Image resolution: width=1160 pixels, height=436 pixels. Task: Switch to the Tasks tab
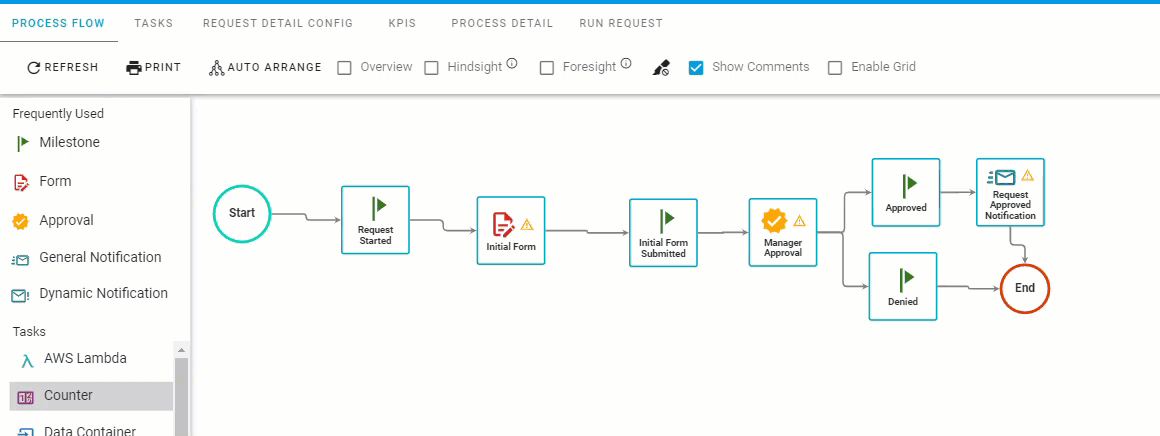(x=153, y=23)
